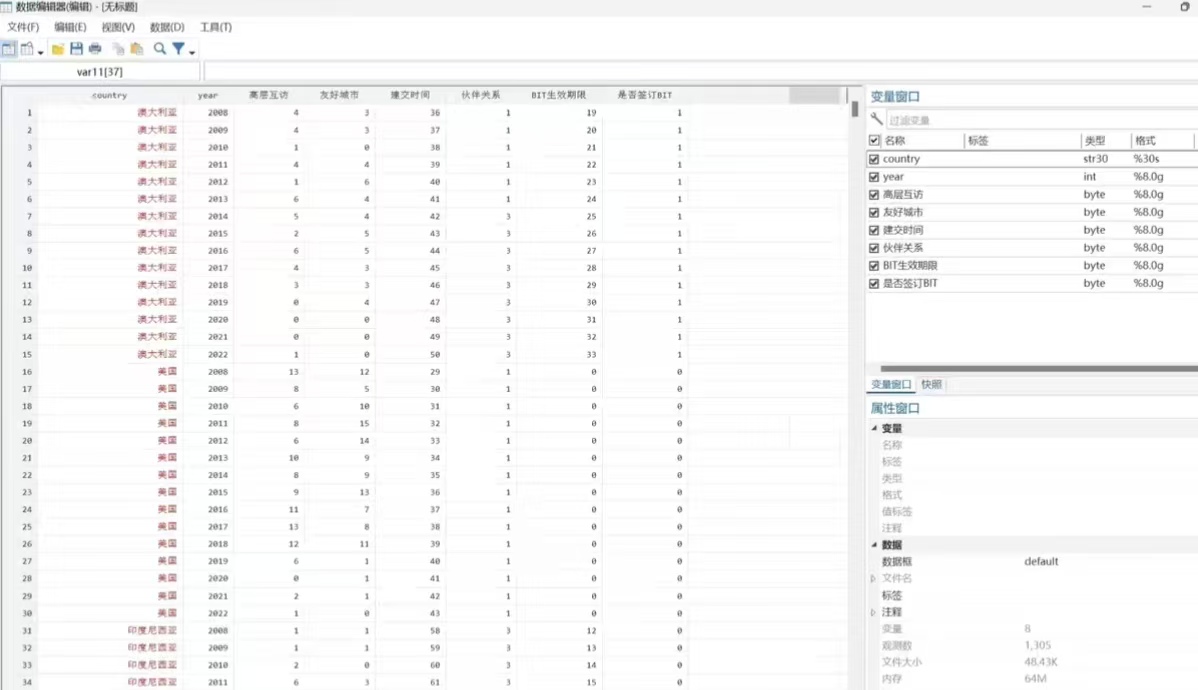The height and width of the screenshot is (690, 1198).
Task: Click the data grid vertical scrollbar thumb
Action: point(855,109)
